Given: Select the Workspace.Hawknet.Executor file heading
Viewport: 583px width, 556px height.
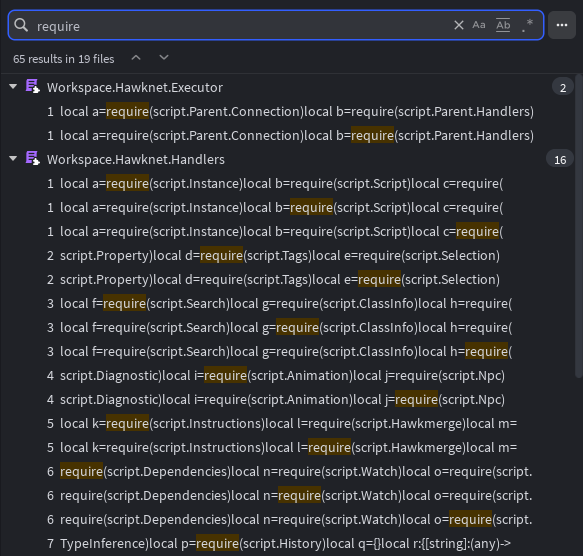Looking at the screenshot, I should [135, 88].
